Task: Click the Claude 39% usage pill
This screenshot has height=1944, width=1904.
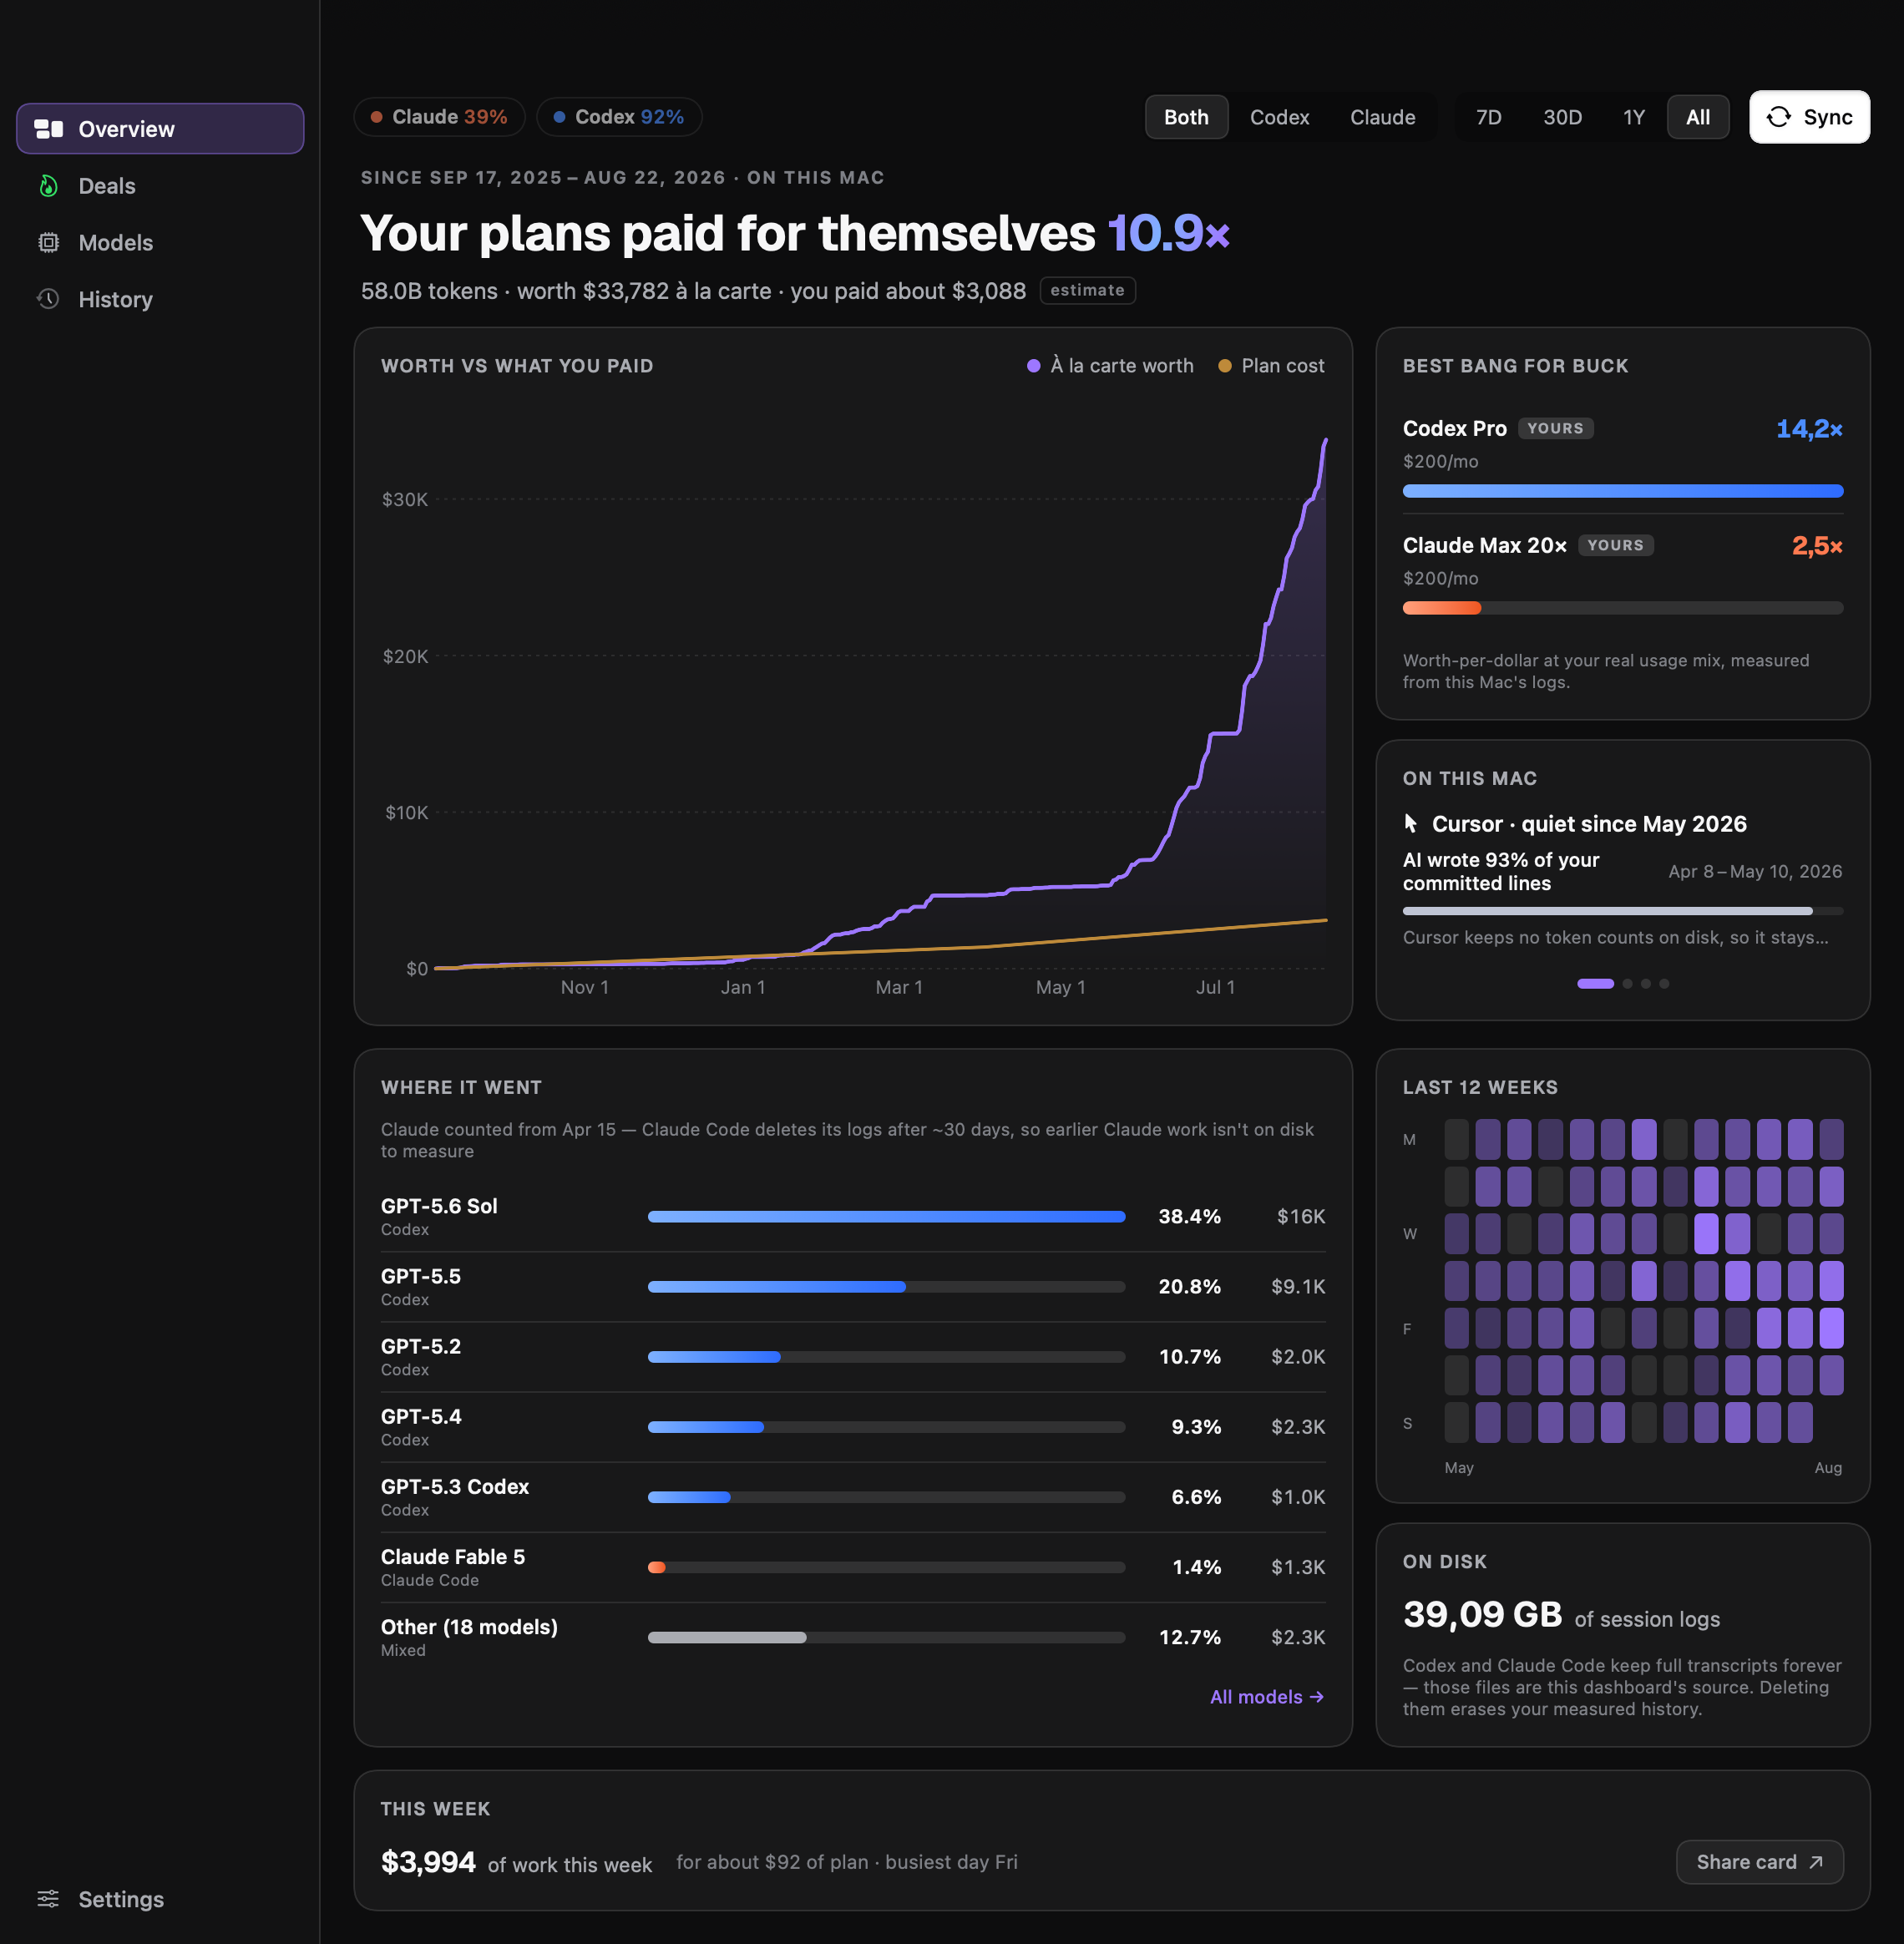Action: [439, 117]
